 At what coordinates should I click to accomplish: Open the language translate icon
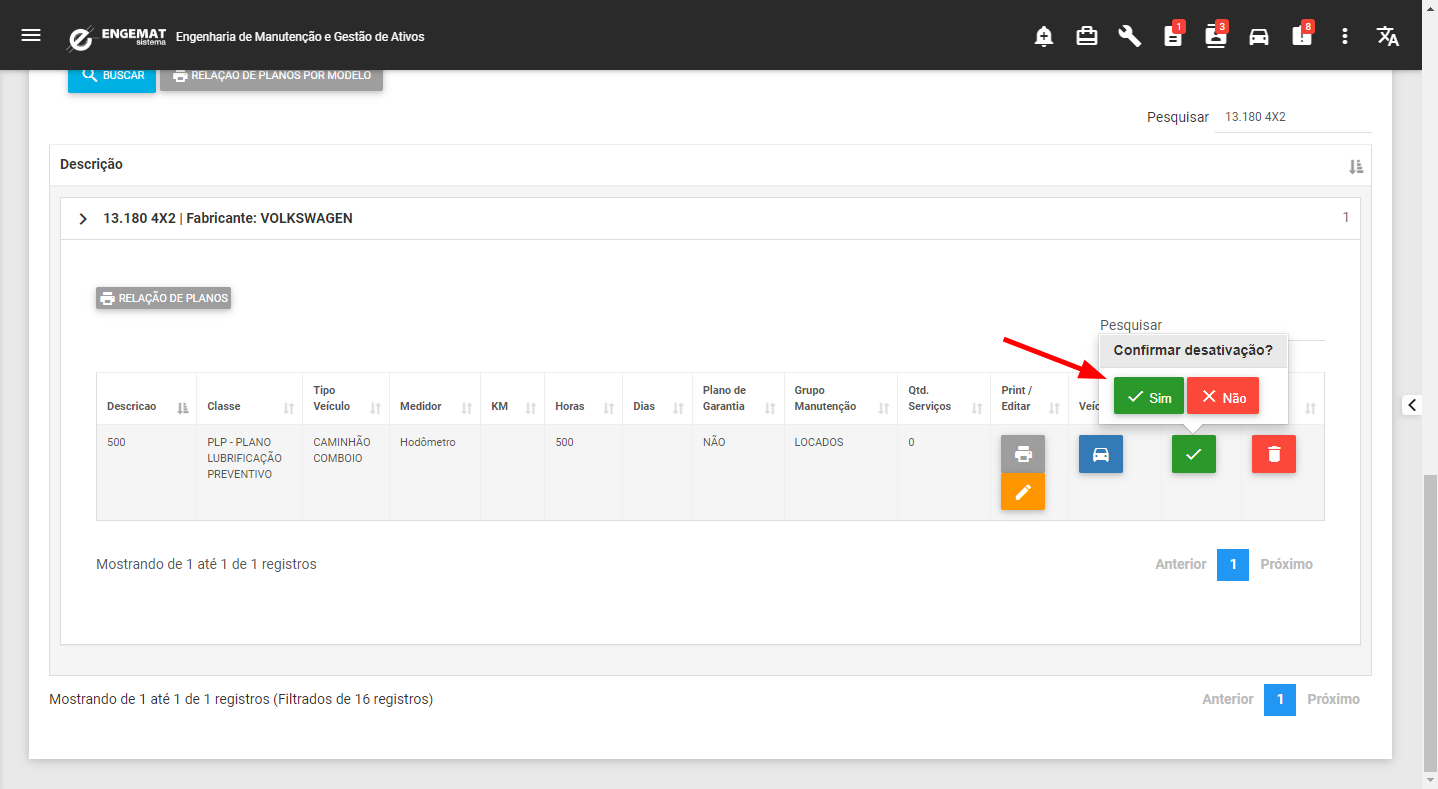1388,36
